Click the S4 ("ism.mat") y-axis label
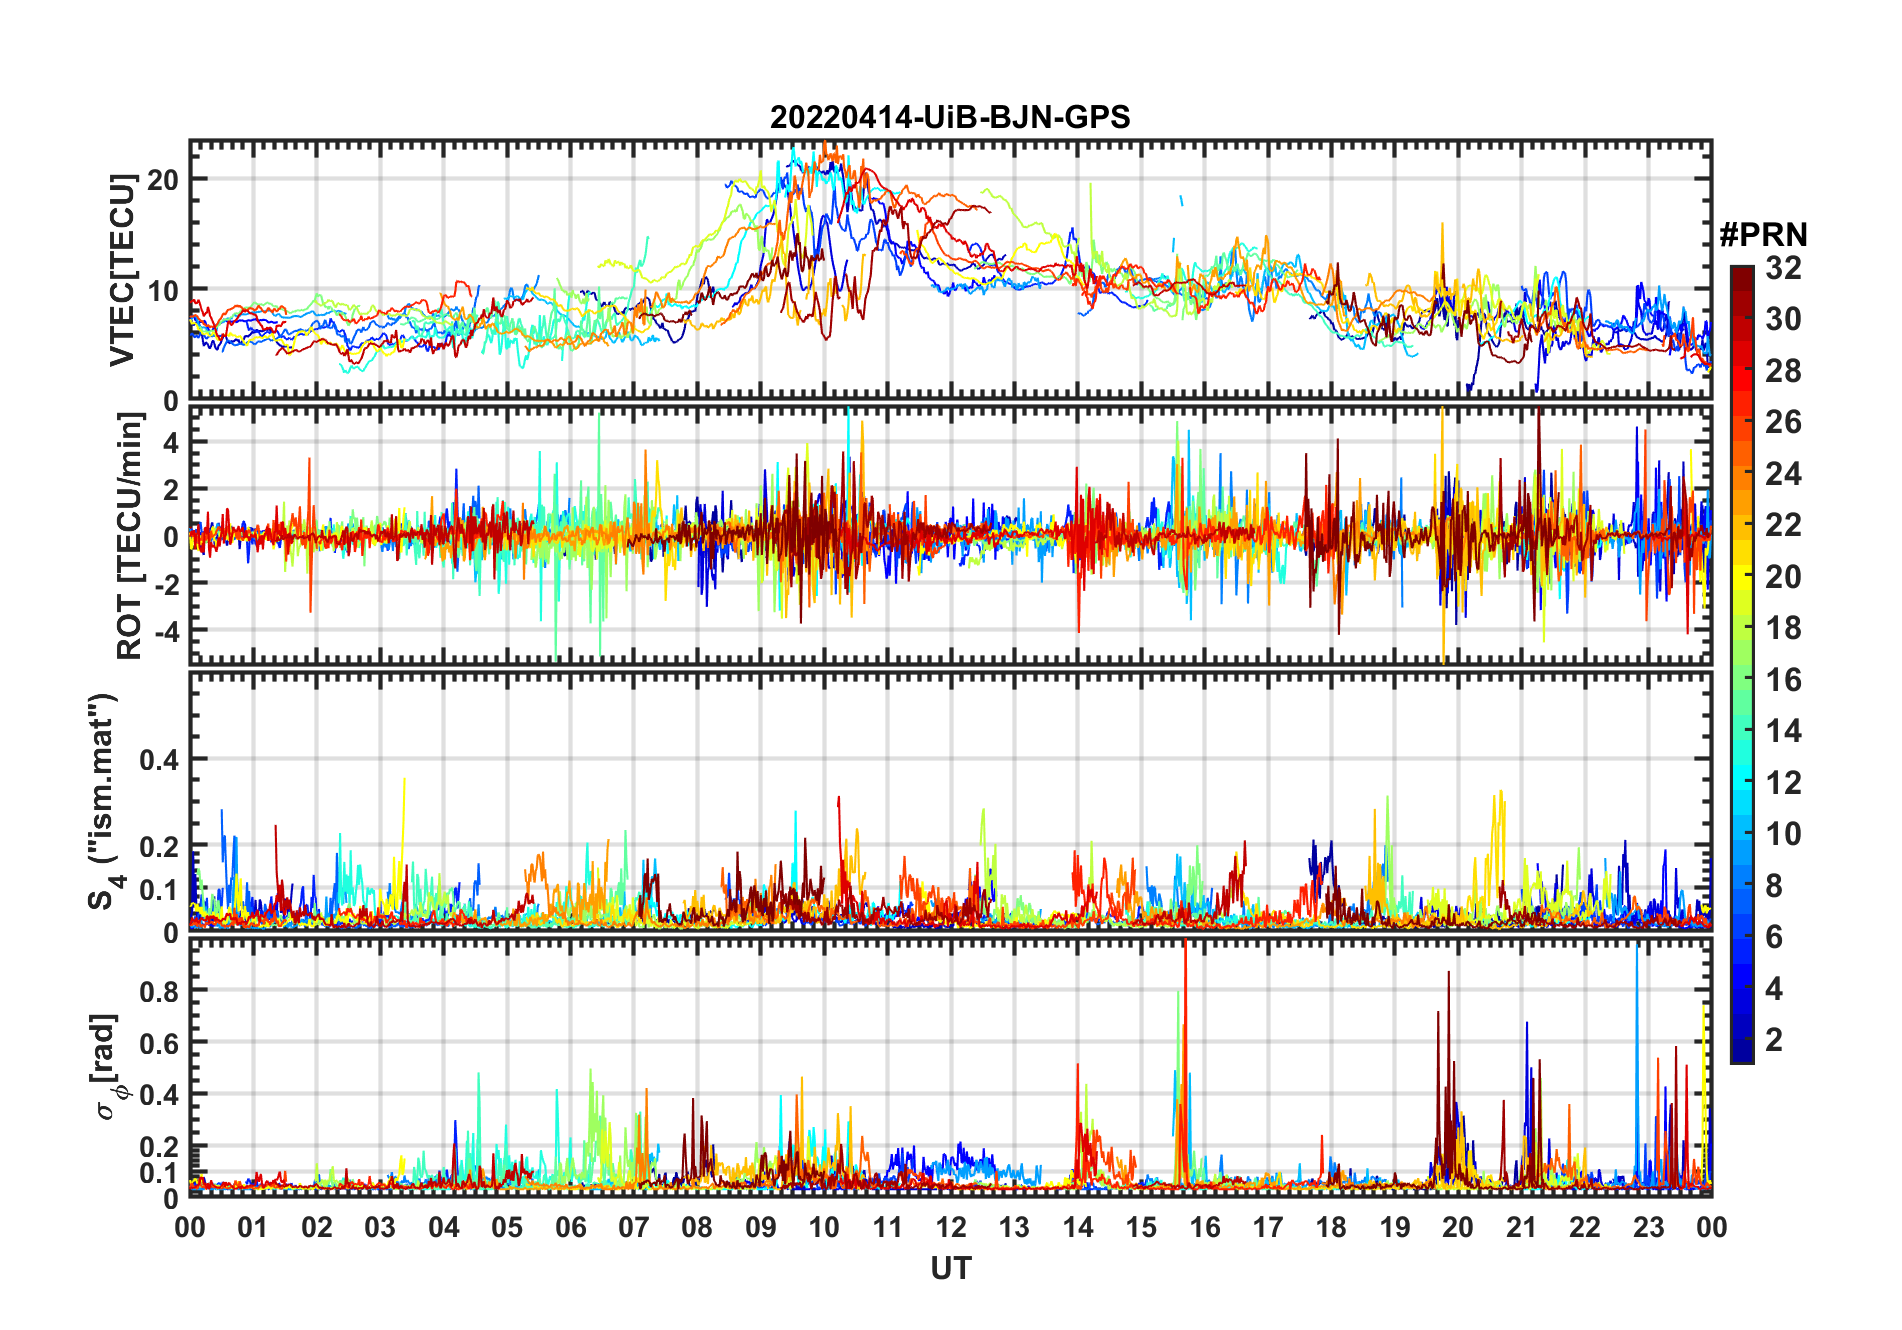The width and height of the screenshot is (1902, 1330). (x=103, y=802)
